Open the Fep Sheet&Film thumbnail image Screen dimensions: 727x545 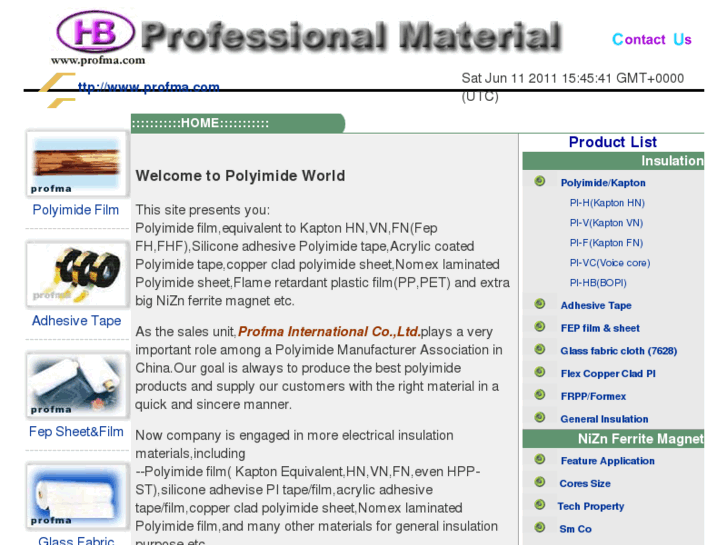point(77,385)
